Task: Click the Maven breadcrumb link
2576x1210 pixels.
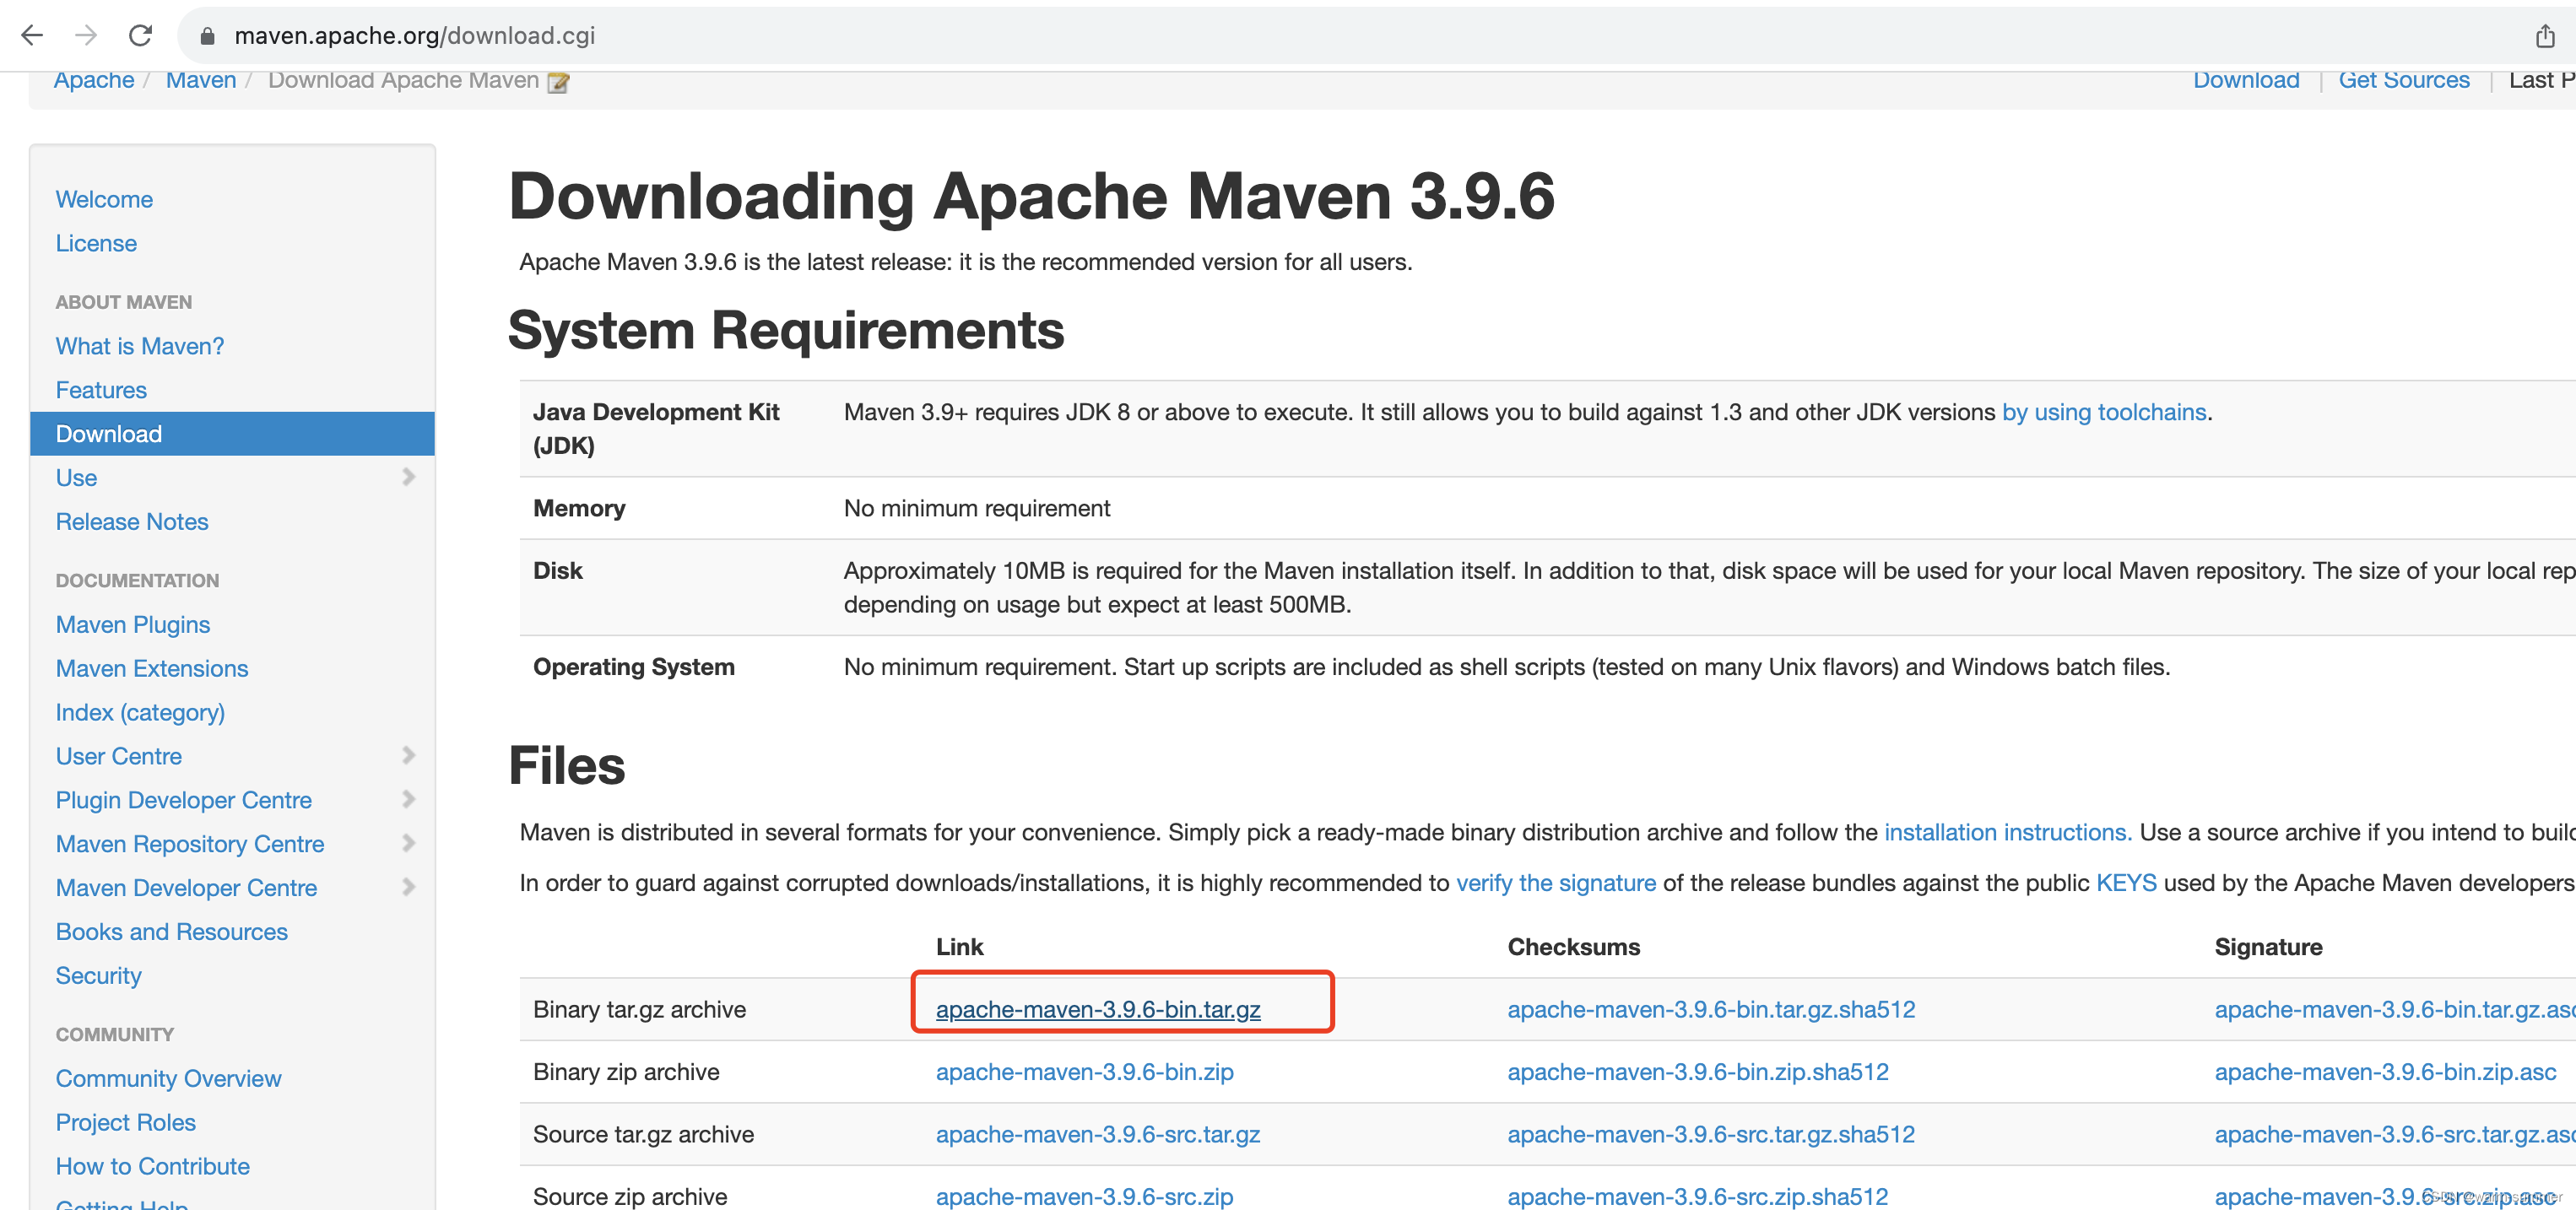Action: (x=201, y=80)
